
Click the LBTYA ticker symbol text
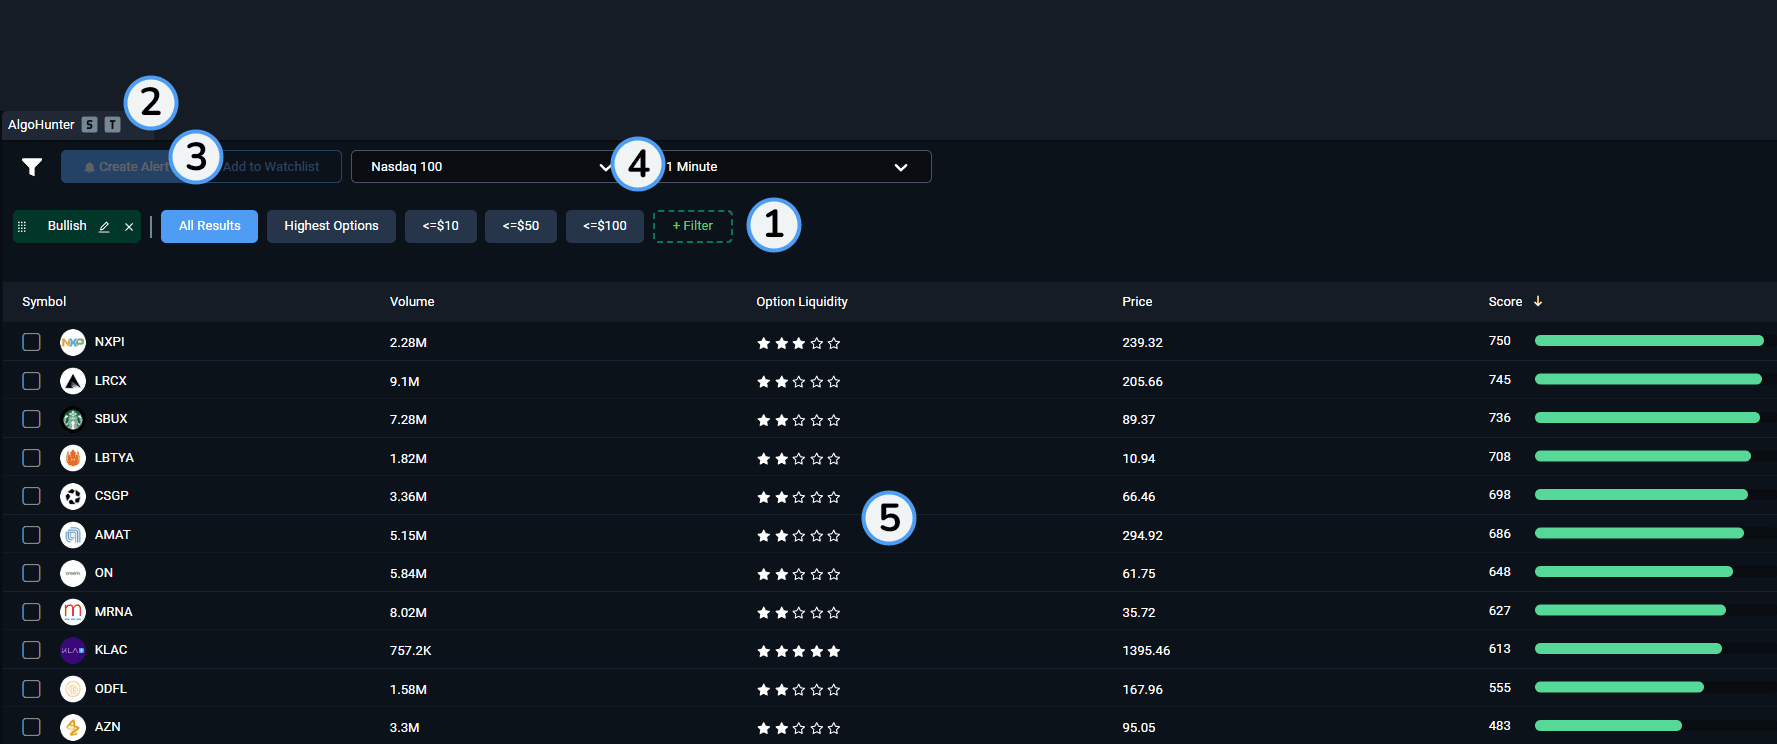114,458
